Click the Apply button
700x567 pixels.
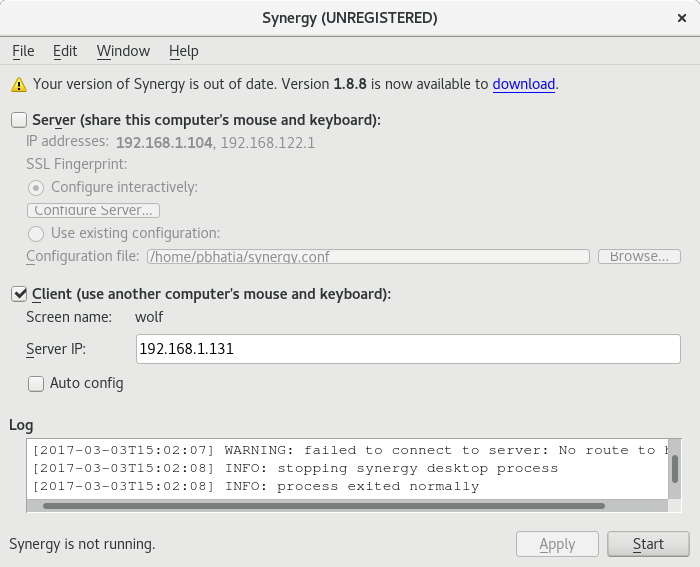557,544
